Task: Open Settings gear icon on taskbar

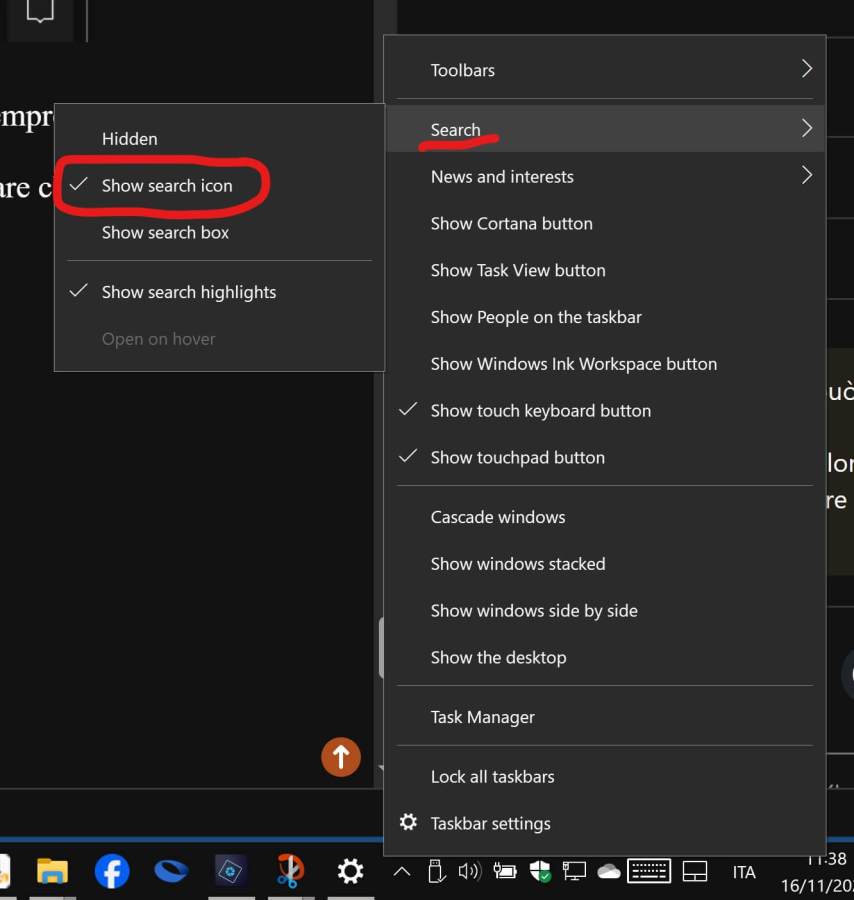Action: click(350, 871)
